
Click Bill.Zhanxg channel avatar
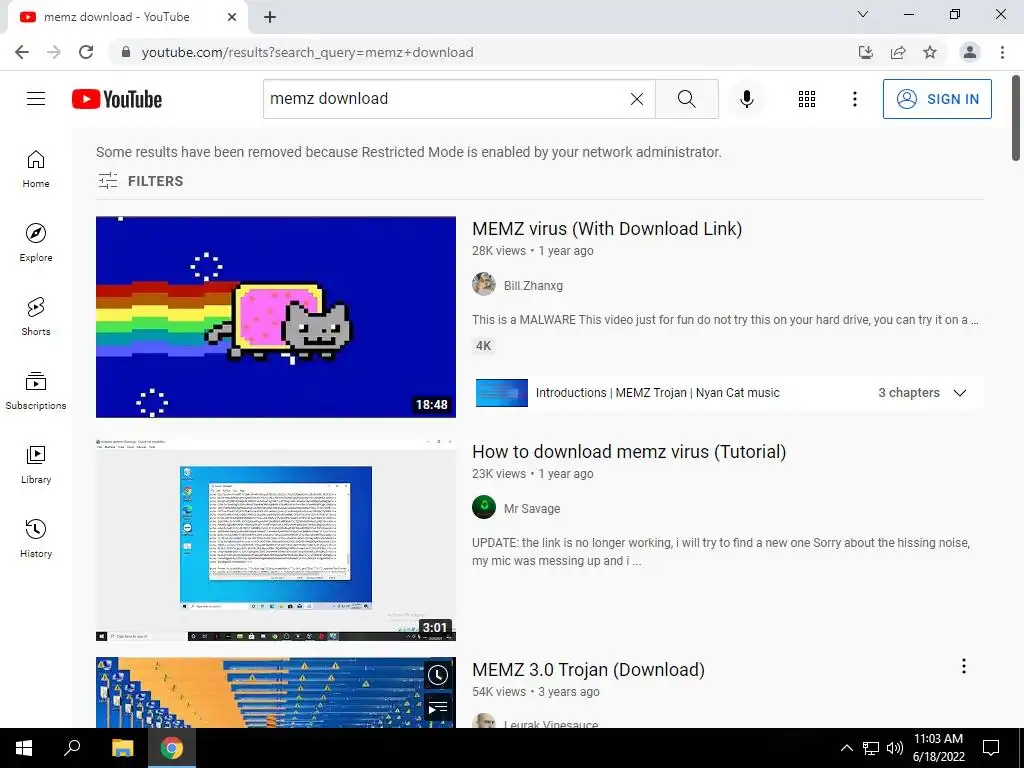tap(484, 284)
